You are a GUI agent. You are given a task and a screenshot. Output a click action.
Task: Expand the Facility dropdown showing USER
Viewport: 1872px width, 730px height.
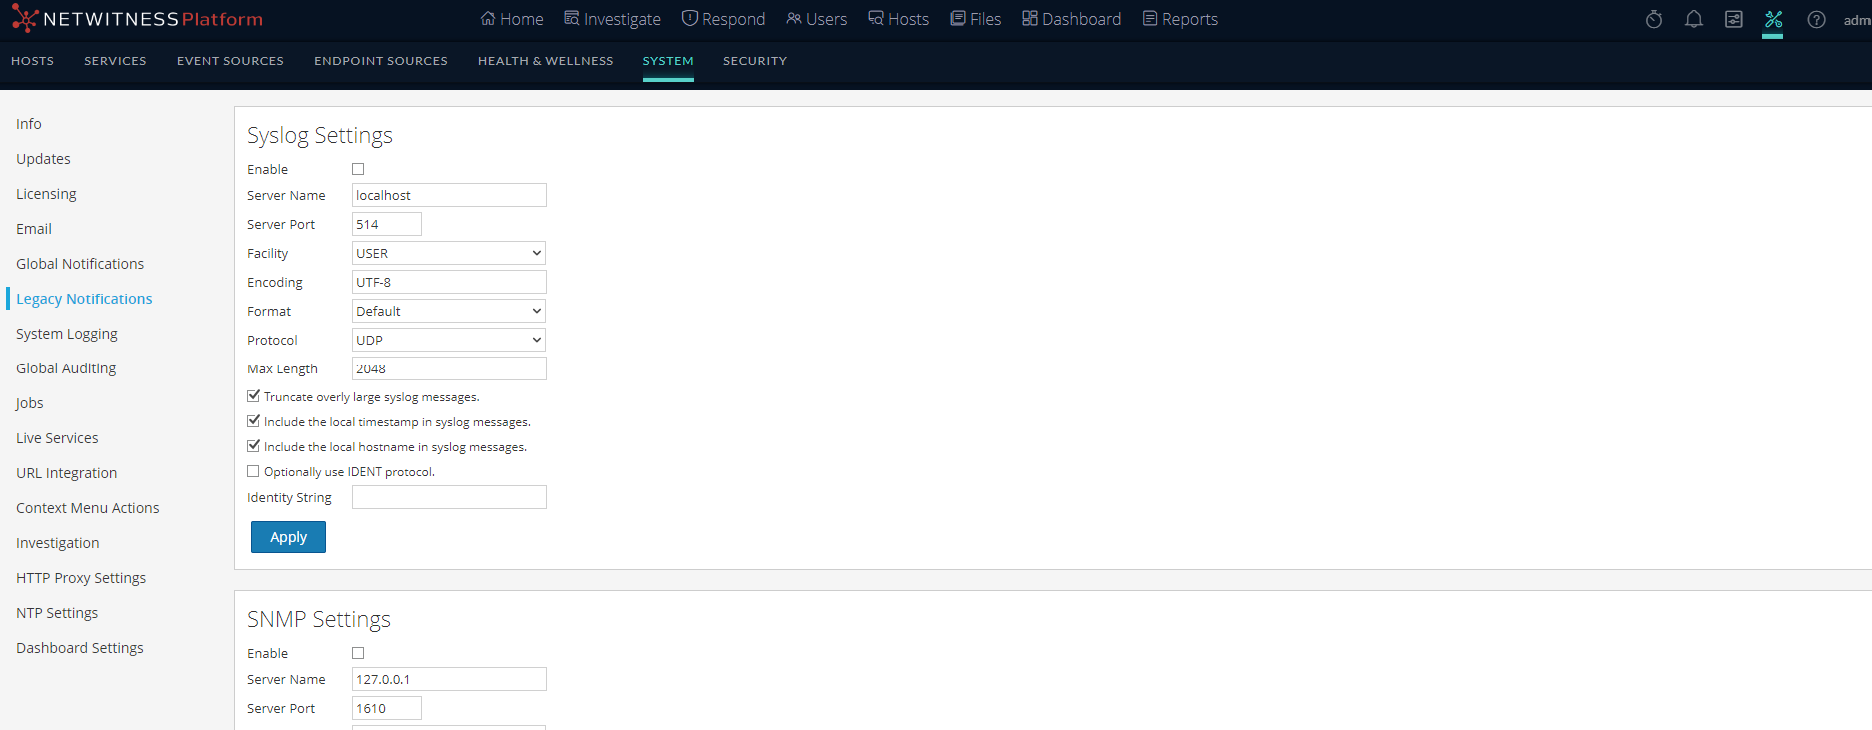coord(449,253)
